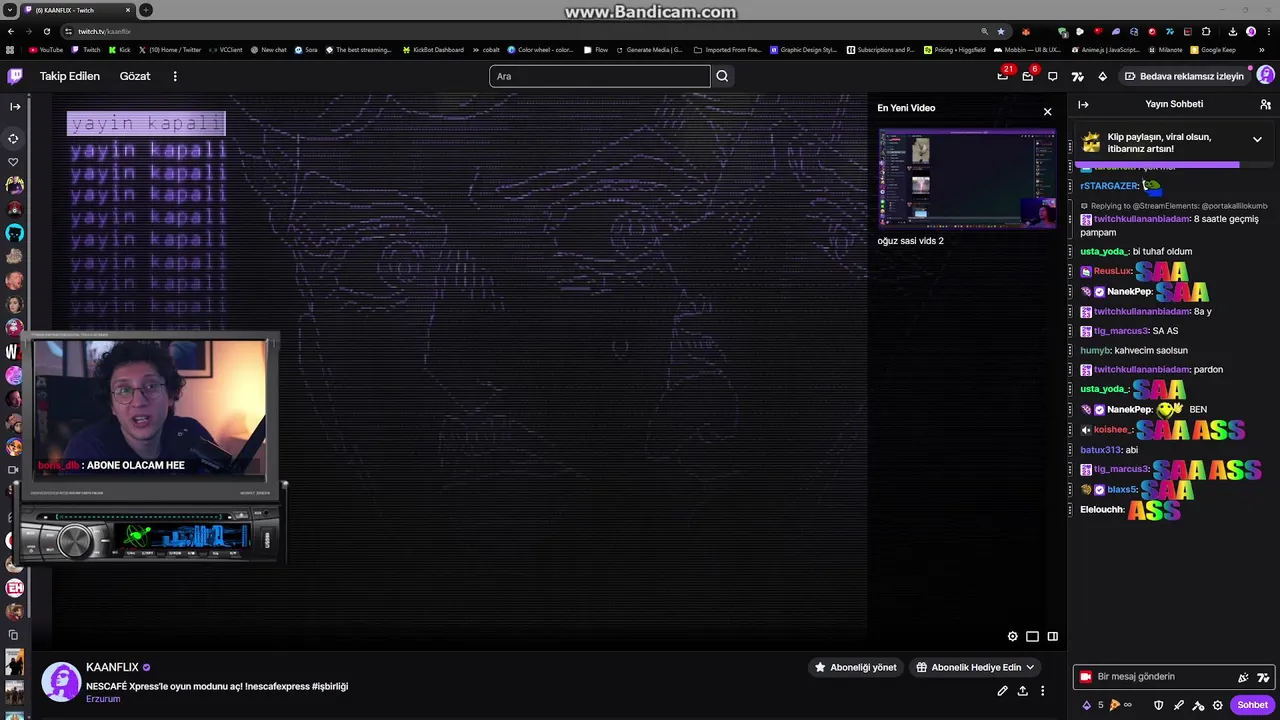
Task: Open the three-dot more menu below player
Action: [x=1042, y=690]
